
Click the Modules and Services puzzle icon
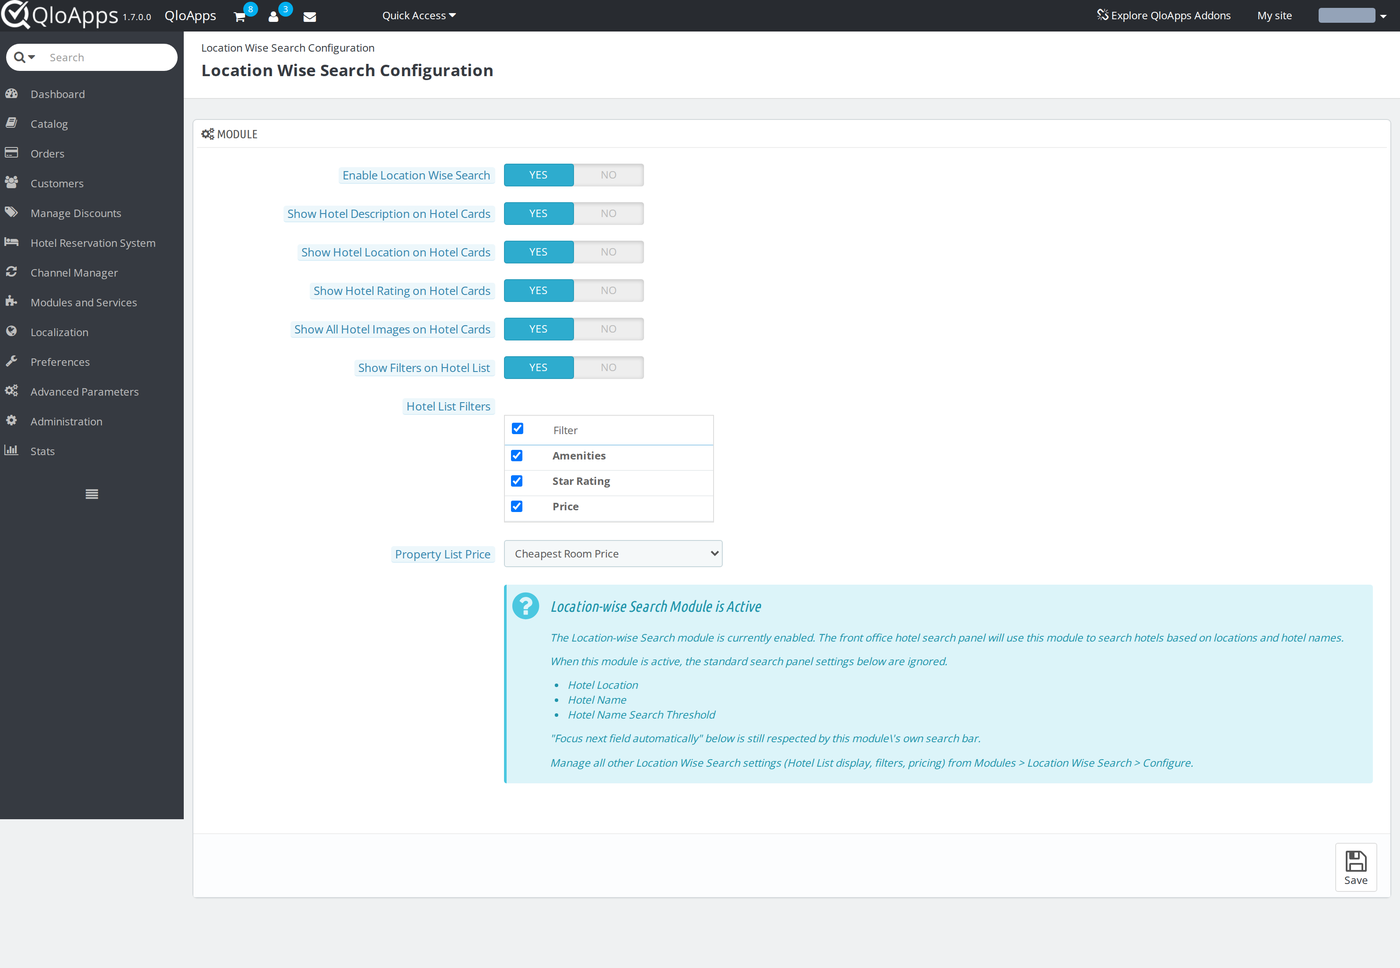tap(12, 302)
